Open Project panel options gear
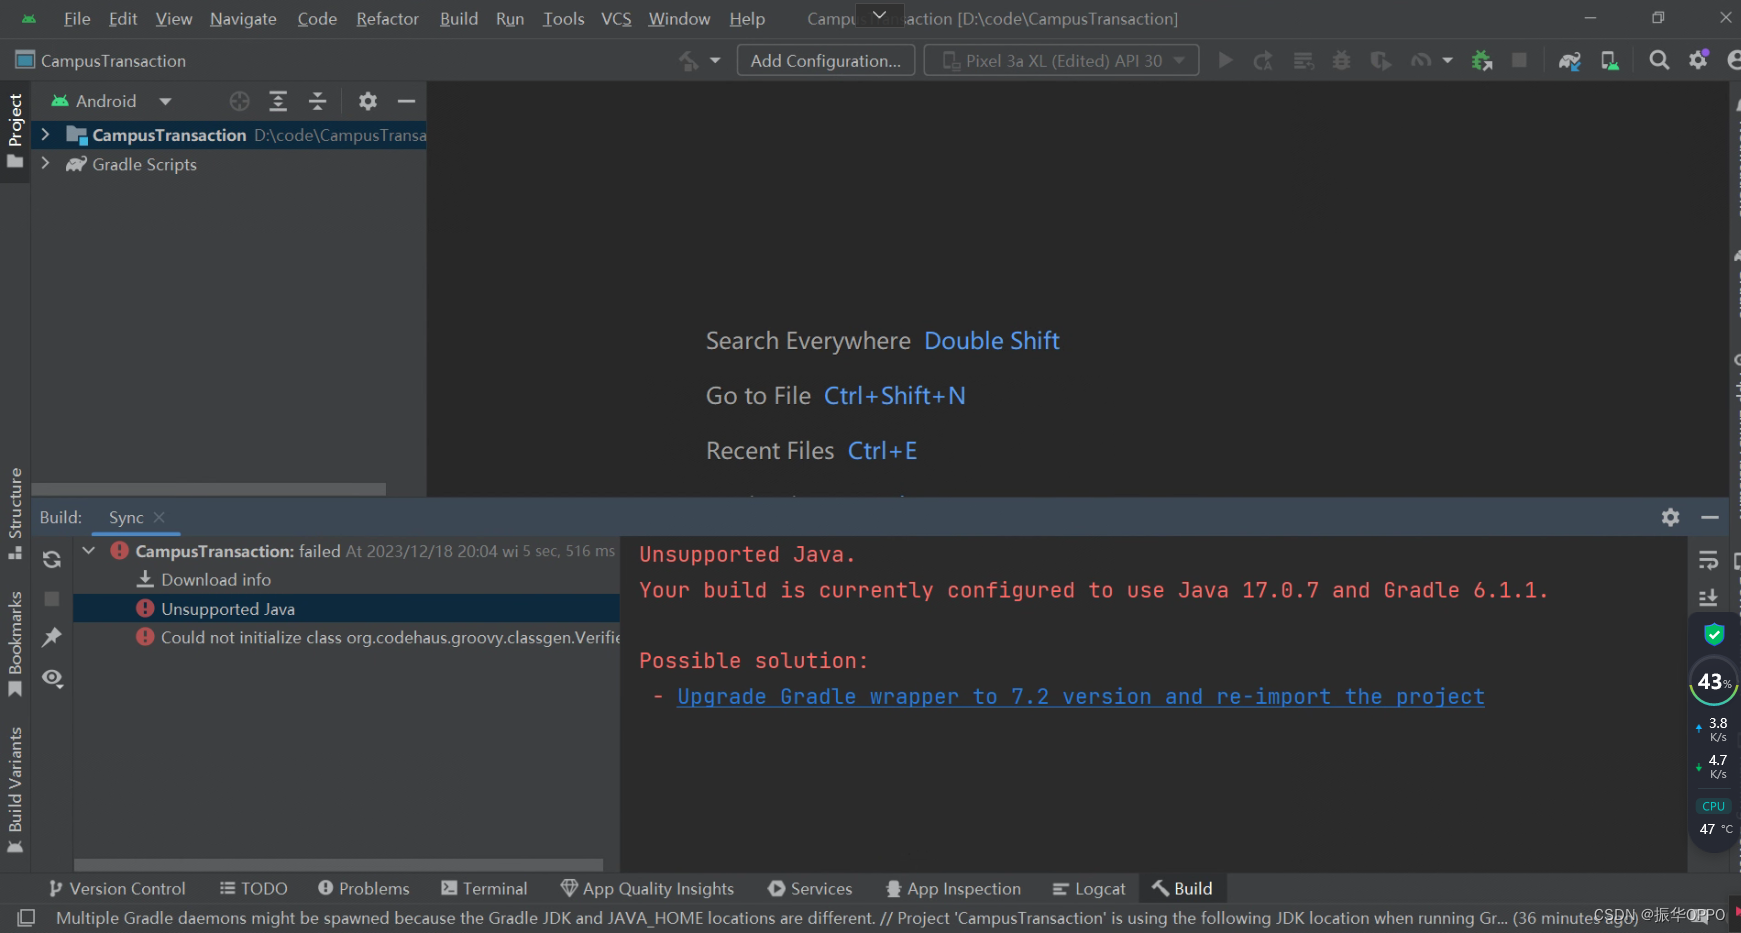 point(368,101)
